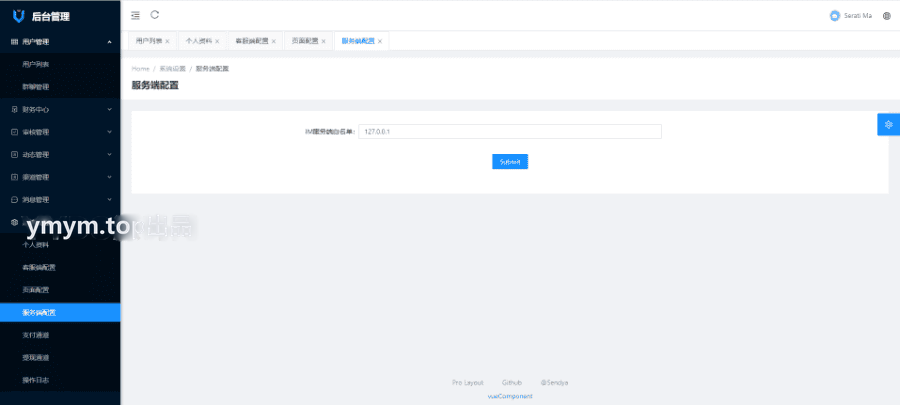Switch to the 页面配置 tab
The height and width of the screenshot is (405, 900).
[x=305, y=41]
